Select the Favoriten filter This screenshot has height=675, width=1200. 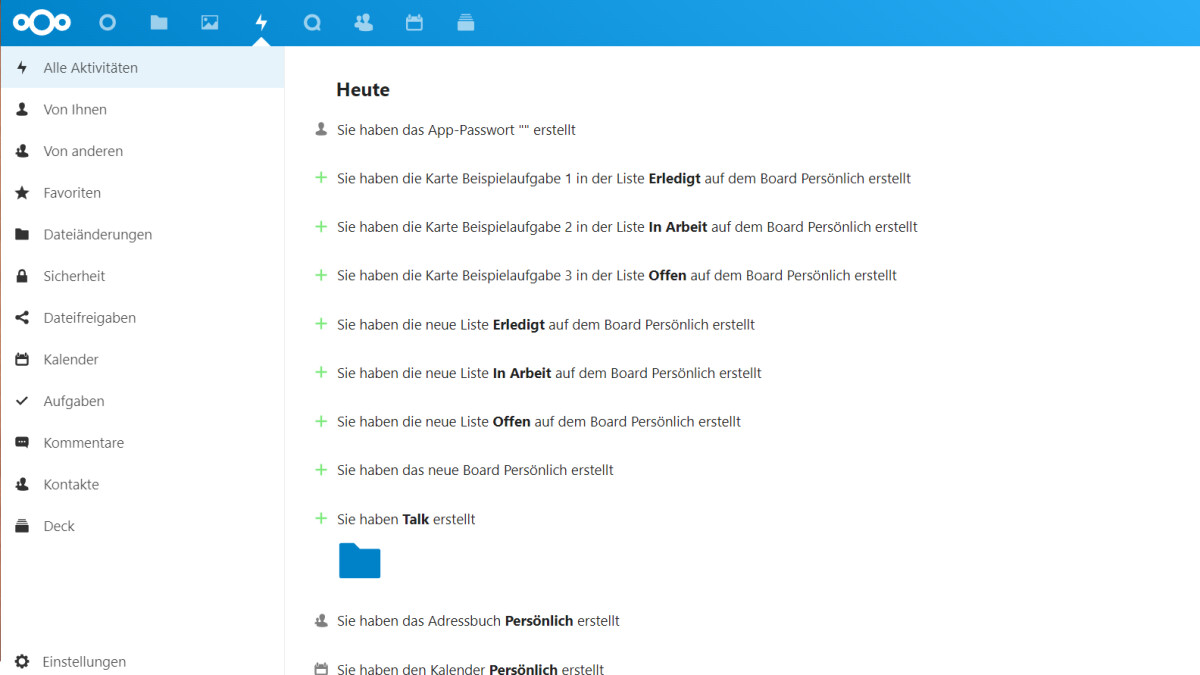142,193
